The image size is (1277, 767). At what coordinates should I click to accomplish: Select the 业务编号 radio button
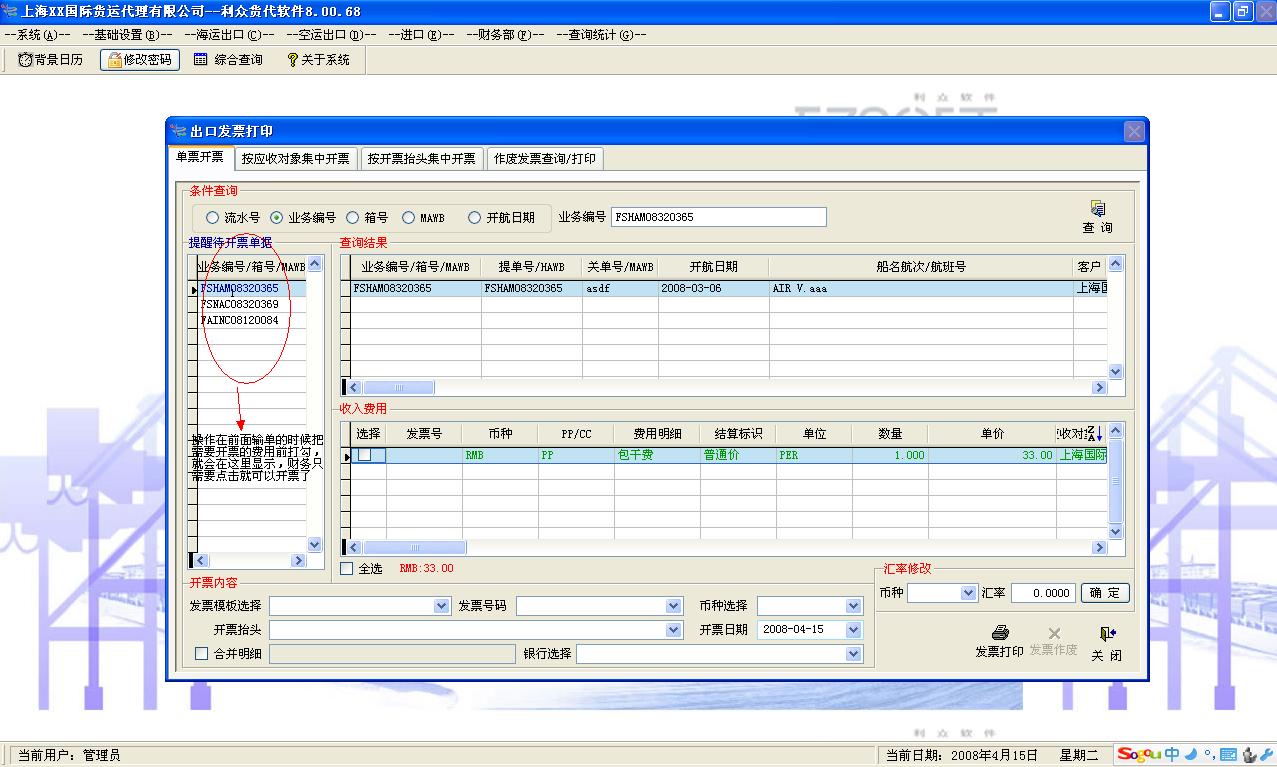click(276, 217)
